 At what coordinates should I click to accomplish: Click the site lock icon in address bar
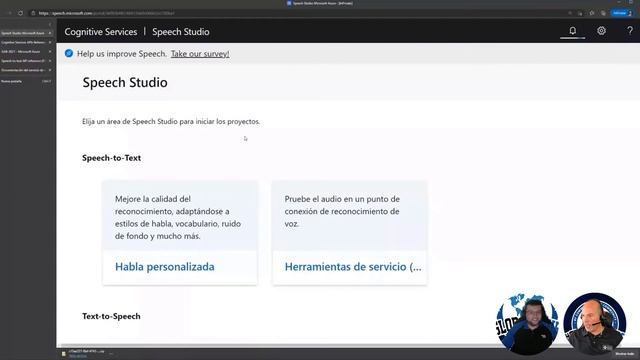[33, 13]
